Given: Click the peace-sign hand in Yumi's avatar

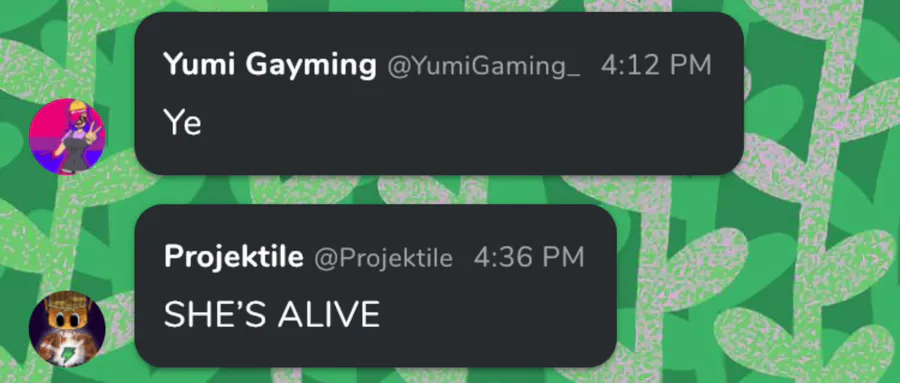Looking at the screenshot, I should [93, 132].
